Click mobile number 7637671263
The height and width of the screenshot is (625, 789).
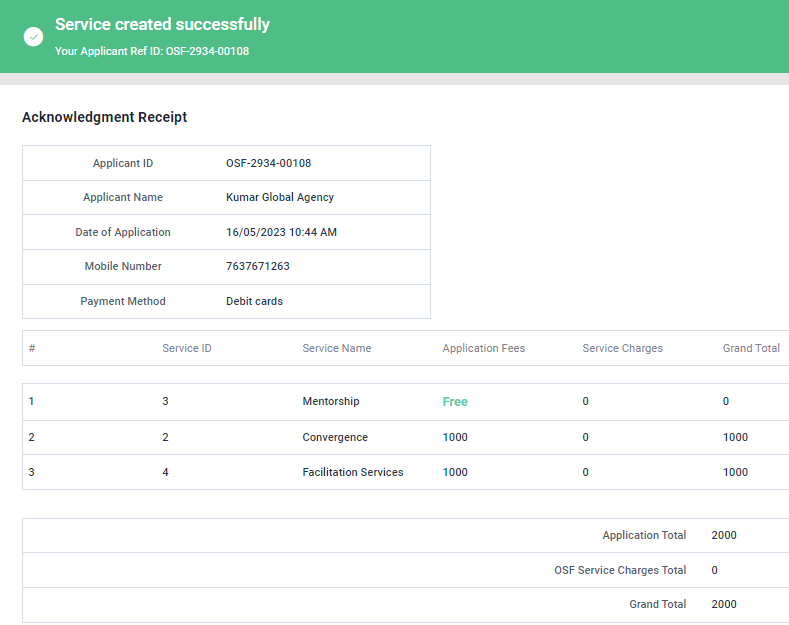pyautogui.click(x=258, y=266)
